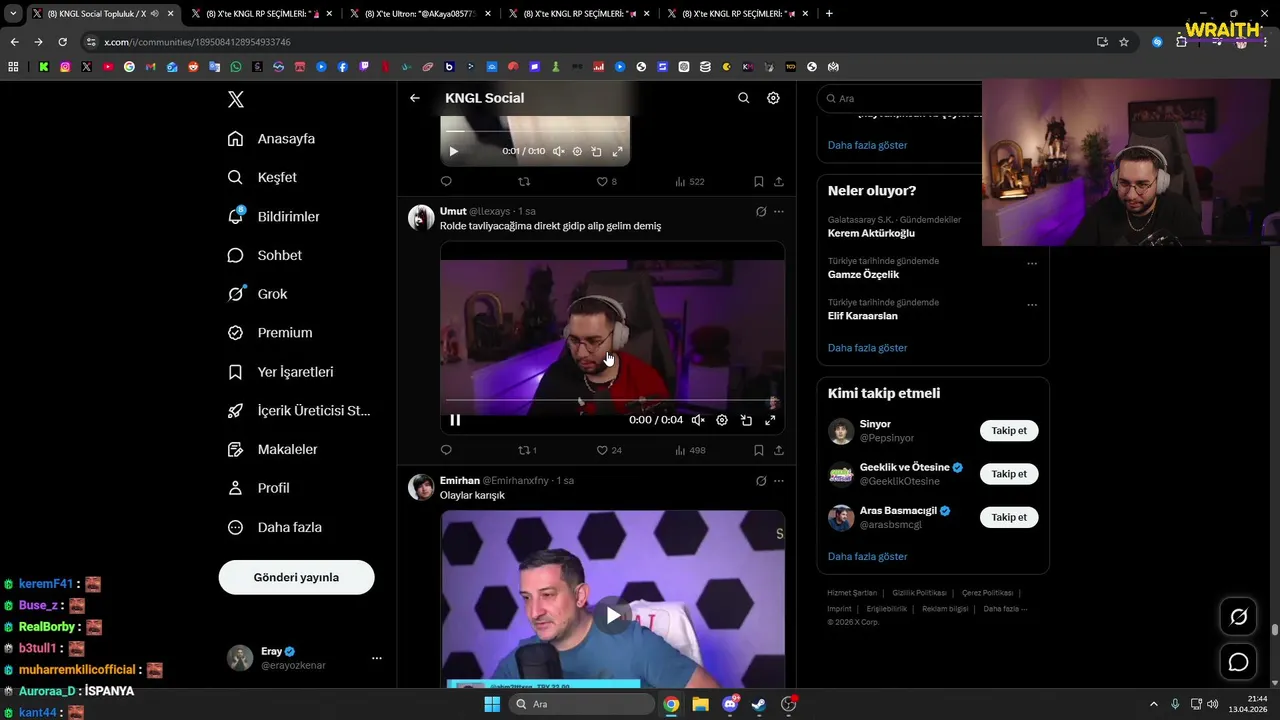Fullscreen Umut's video
1280x720 pixels.
coord(770,420)
